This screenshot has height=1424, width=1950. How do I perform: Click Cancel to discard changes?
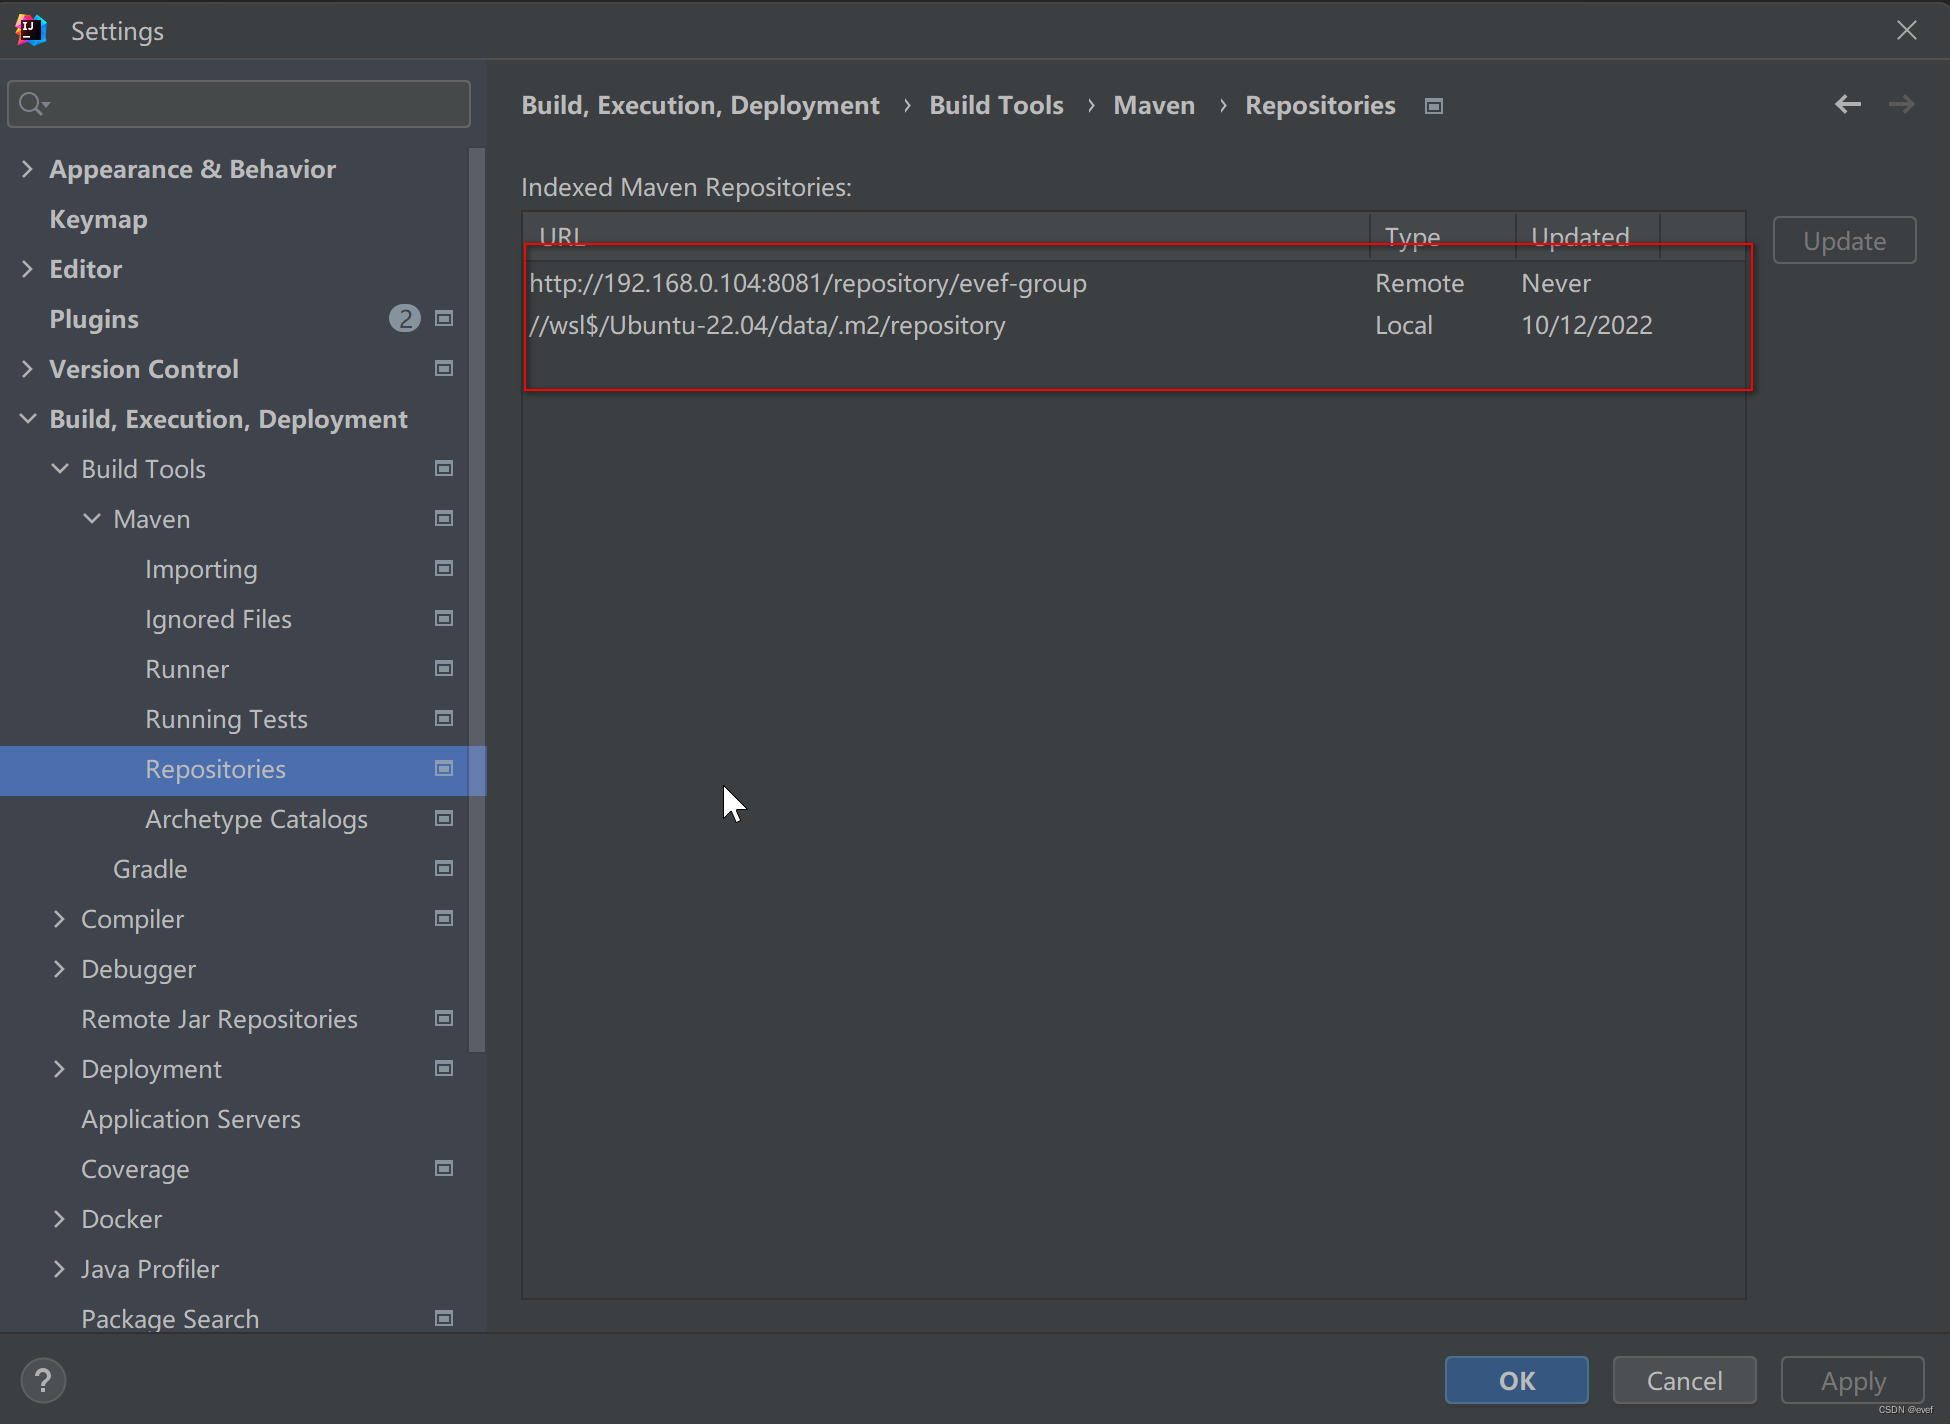[x=1685, y=1380]
